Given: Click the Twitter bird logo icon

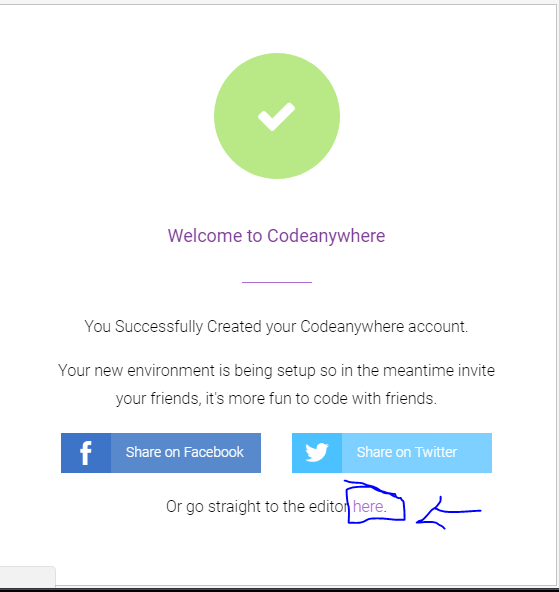Looking at the screenshot, I should click(x=317, y=452).
